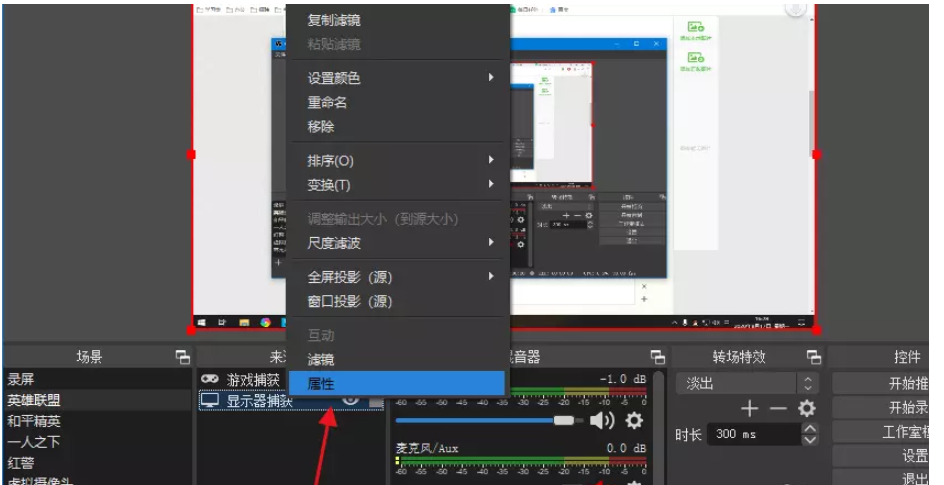Viewport: 944px width, 485px height.
Task: Toggle visibility eye of 显示器捕获
Action: (x=350, y=400)
